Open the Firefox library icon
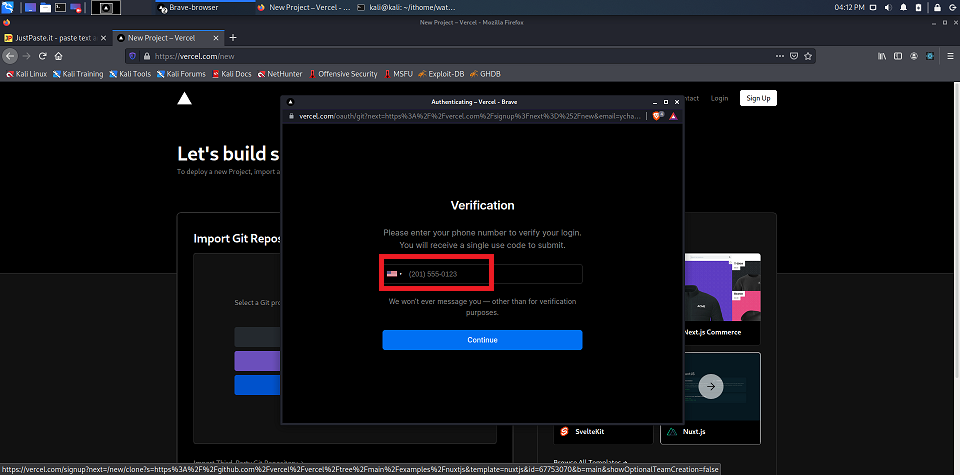Viewport: 960px width, 475px height. pyautogui.click(x=882, y=56)
